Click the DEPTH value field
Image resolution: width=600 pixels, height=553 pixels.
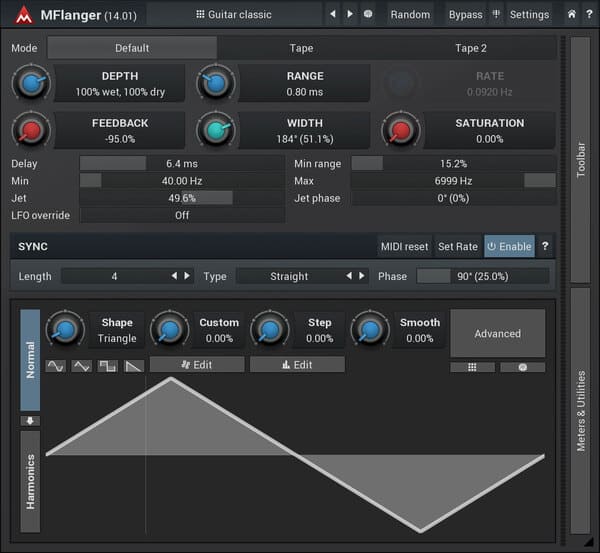pos(120,83)
